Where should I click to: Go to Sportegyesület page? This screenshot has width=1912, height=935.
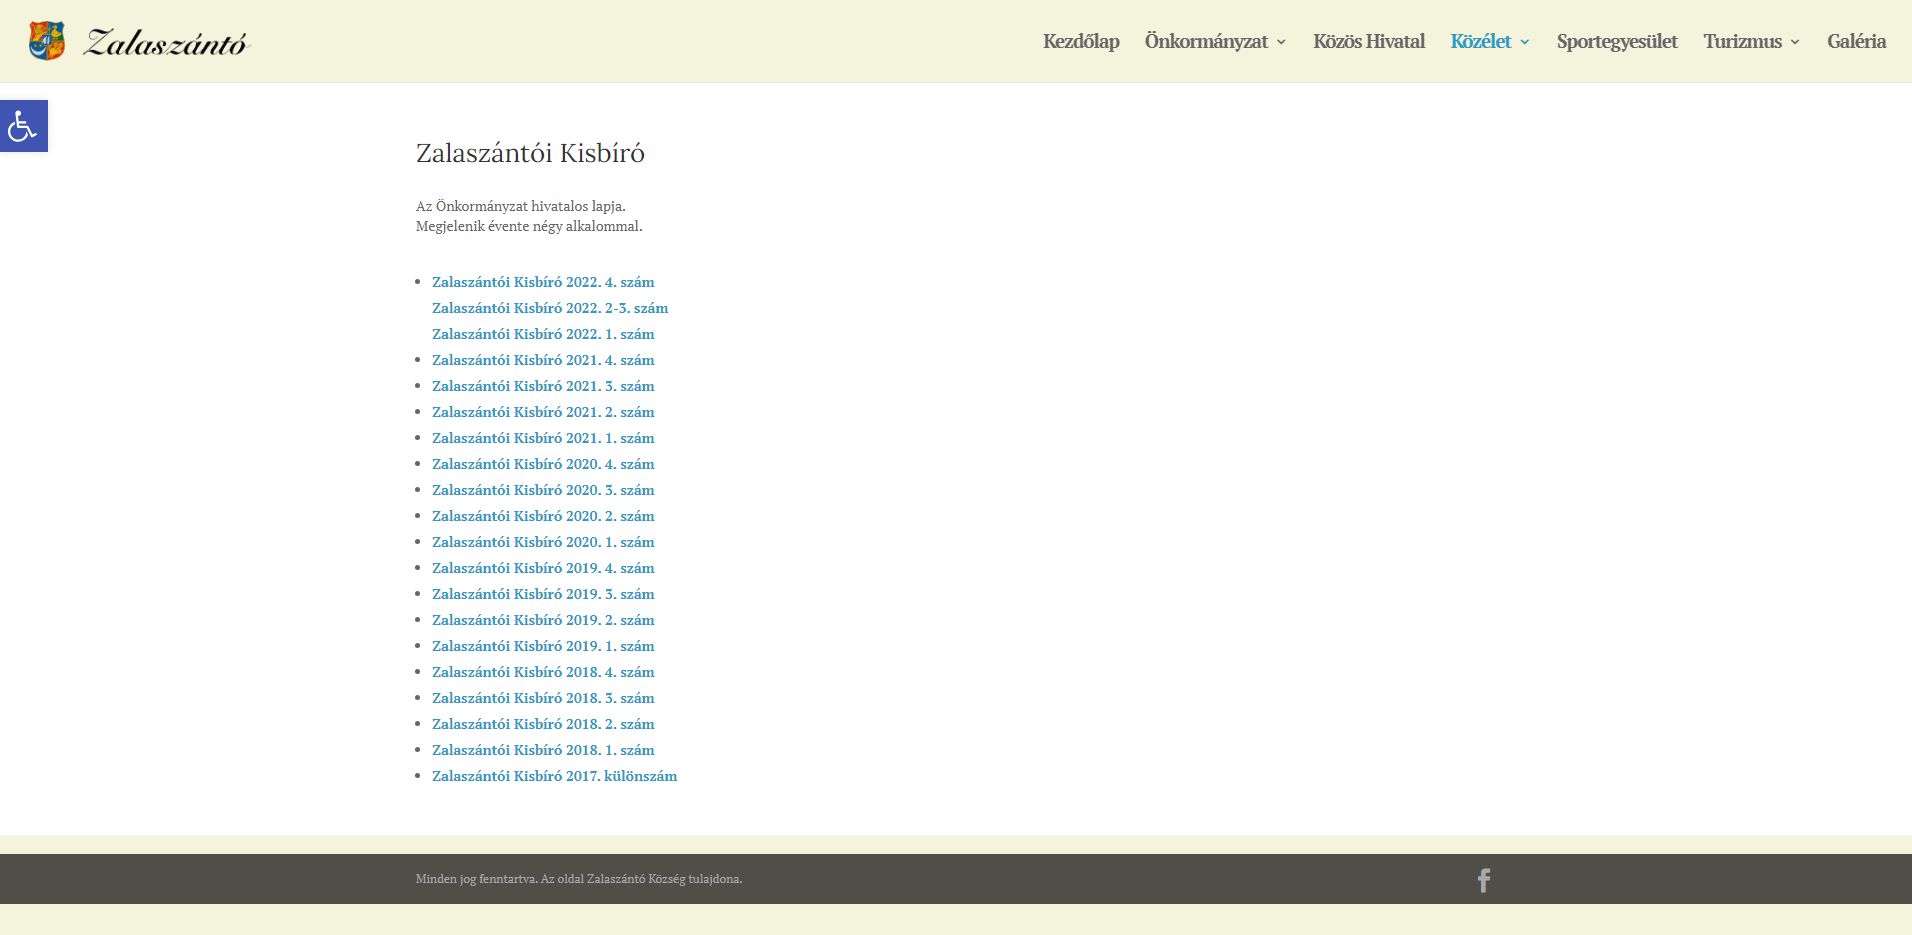coord(1617,41)
